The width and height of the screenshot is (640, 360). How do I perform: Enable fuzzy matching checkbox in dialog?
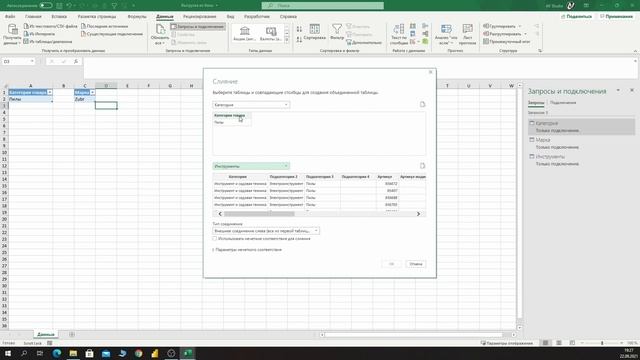click(x=215, y=239)
